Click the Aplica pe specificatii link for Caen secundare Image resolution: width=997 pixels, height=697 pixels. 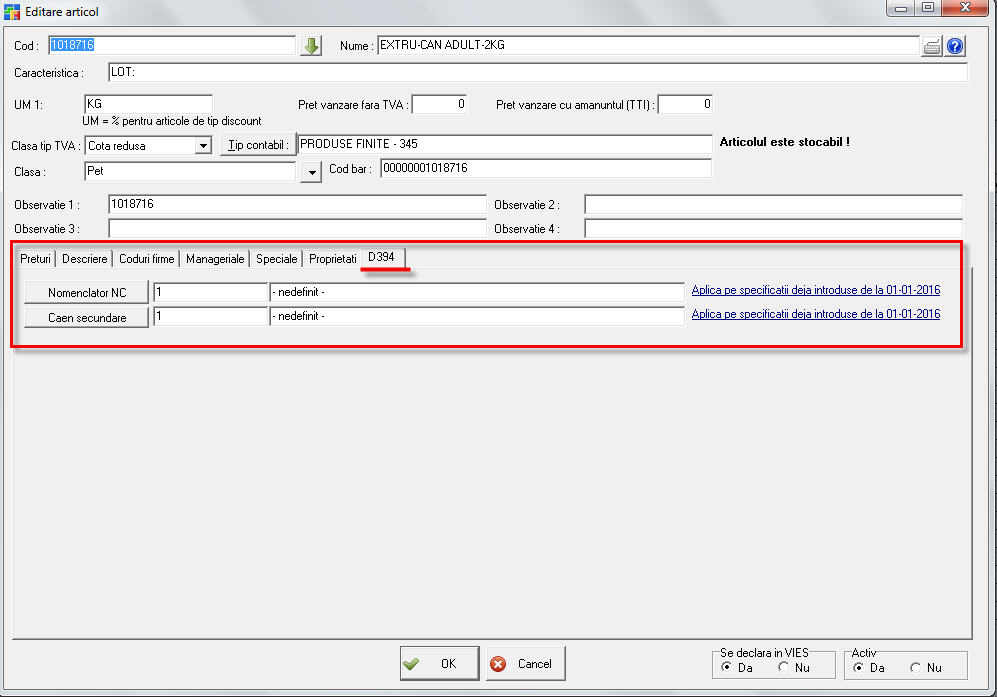pyautogui.click(x=815, y=313)
